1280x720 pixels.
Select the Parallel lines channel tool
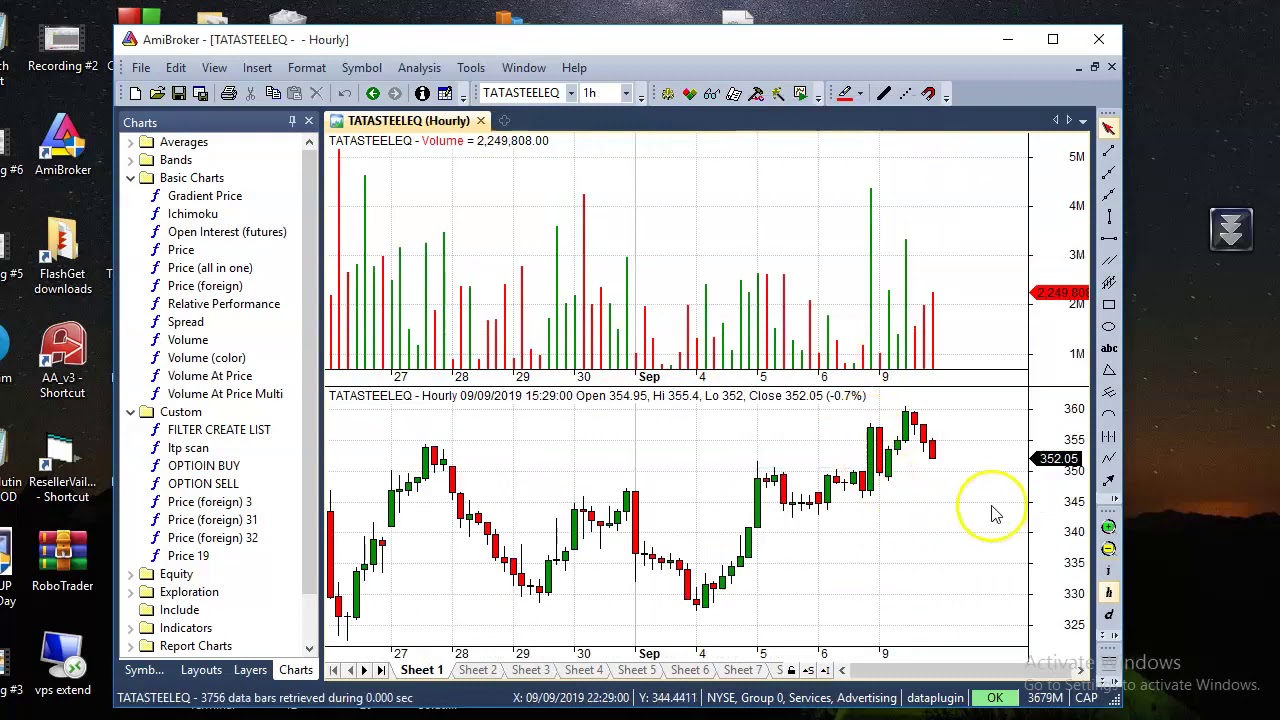[x=1109, y=260]
